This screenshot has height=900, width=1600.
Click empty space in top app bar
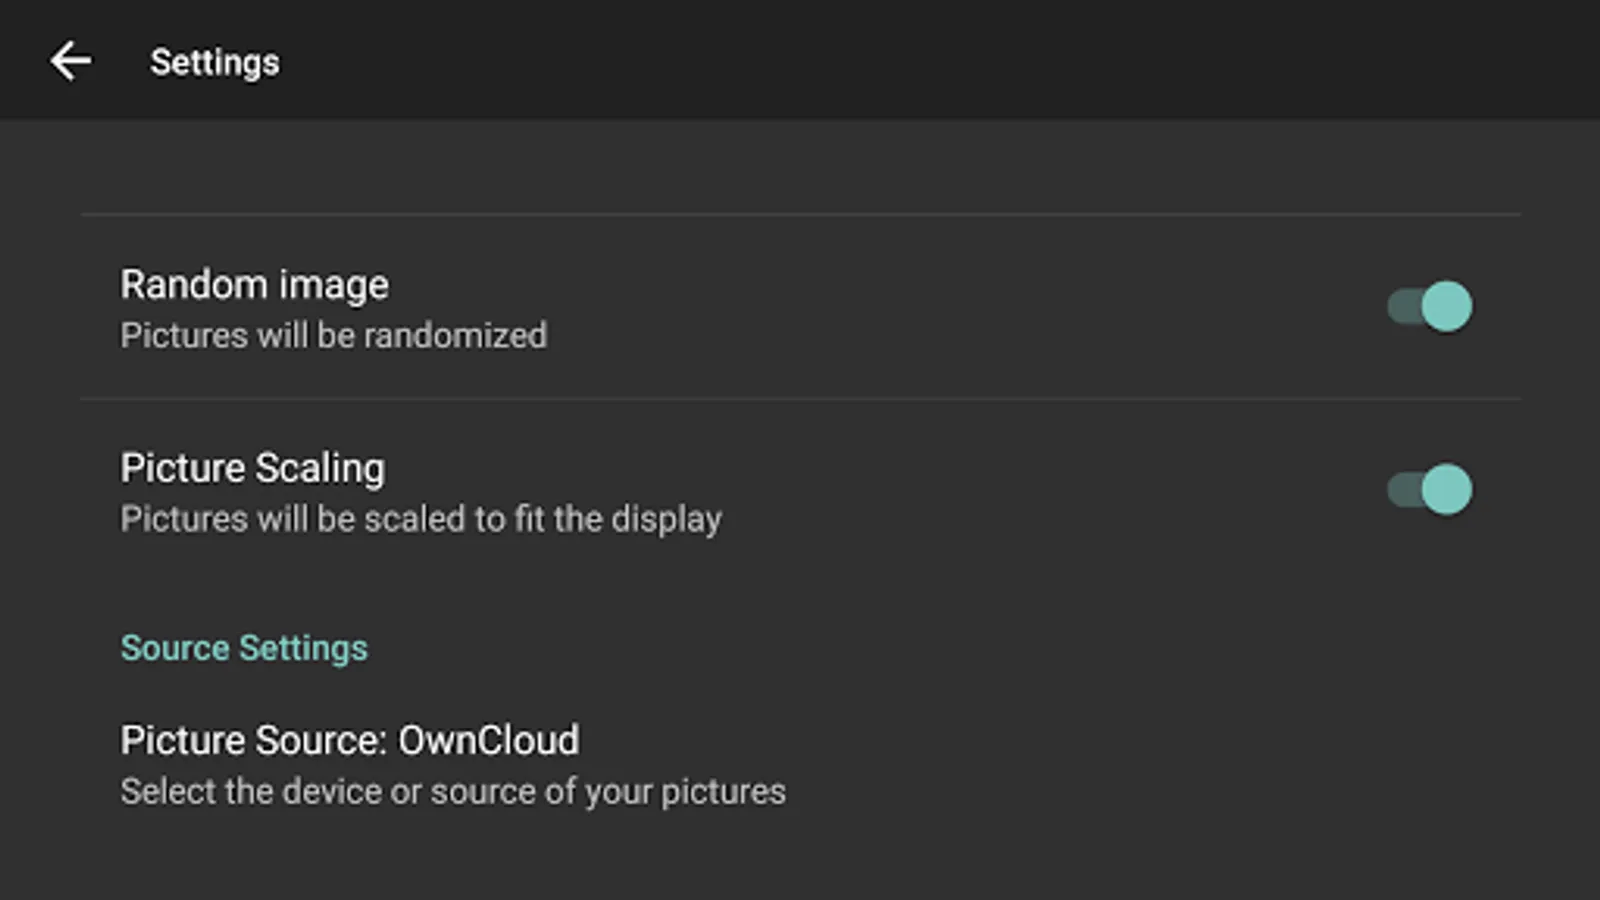900,60
